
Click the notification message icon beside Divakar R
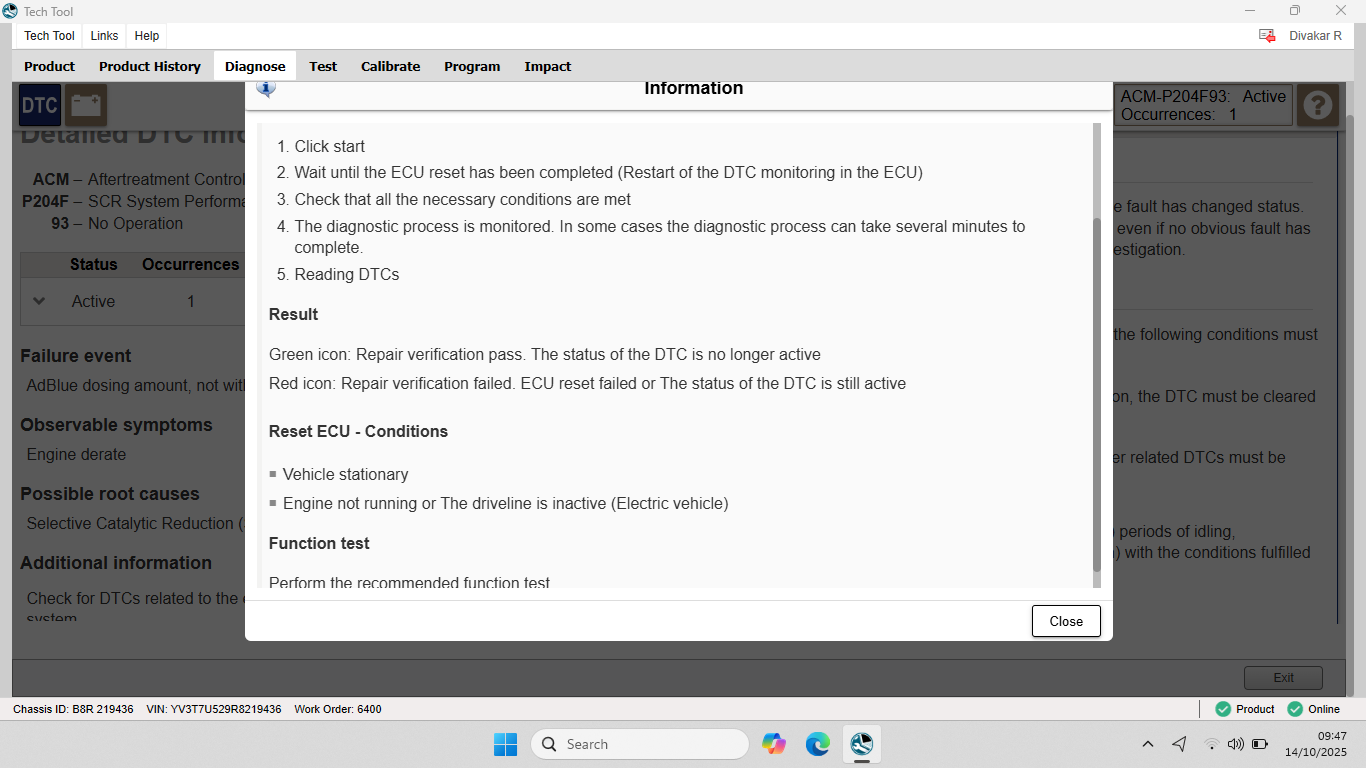pos(1267,36)
